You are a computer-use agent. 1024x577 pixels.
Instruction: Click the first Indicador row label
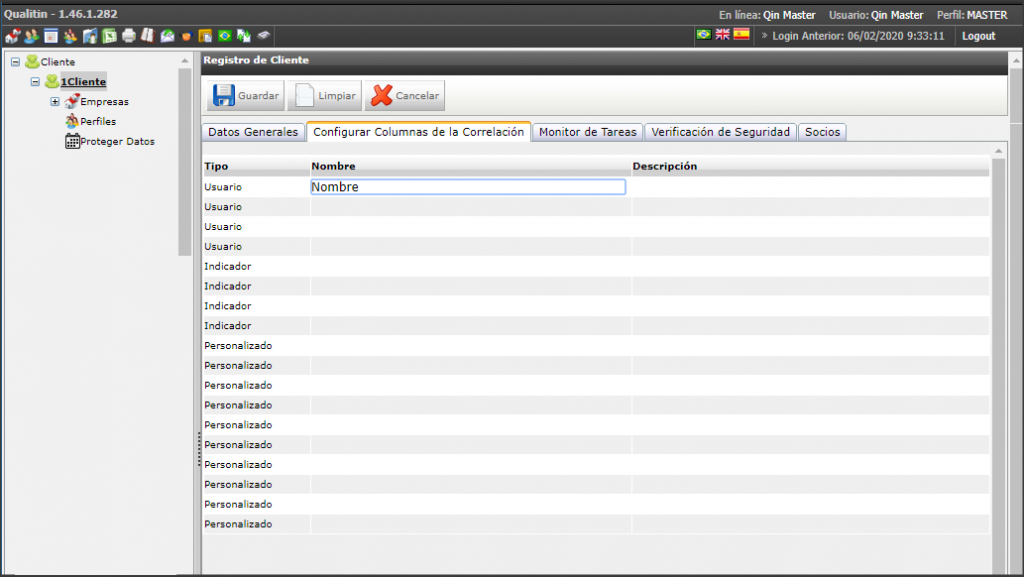pyautogui.click(x=227, y=266)
